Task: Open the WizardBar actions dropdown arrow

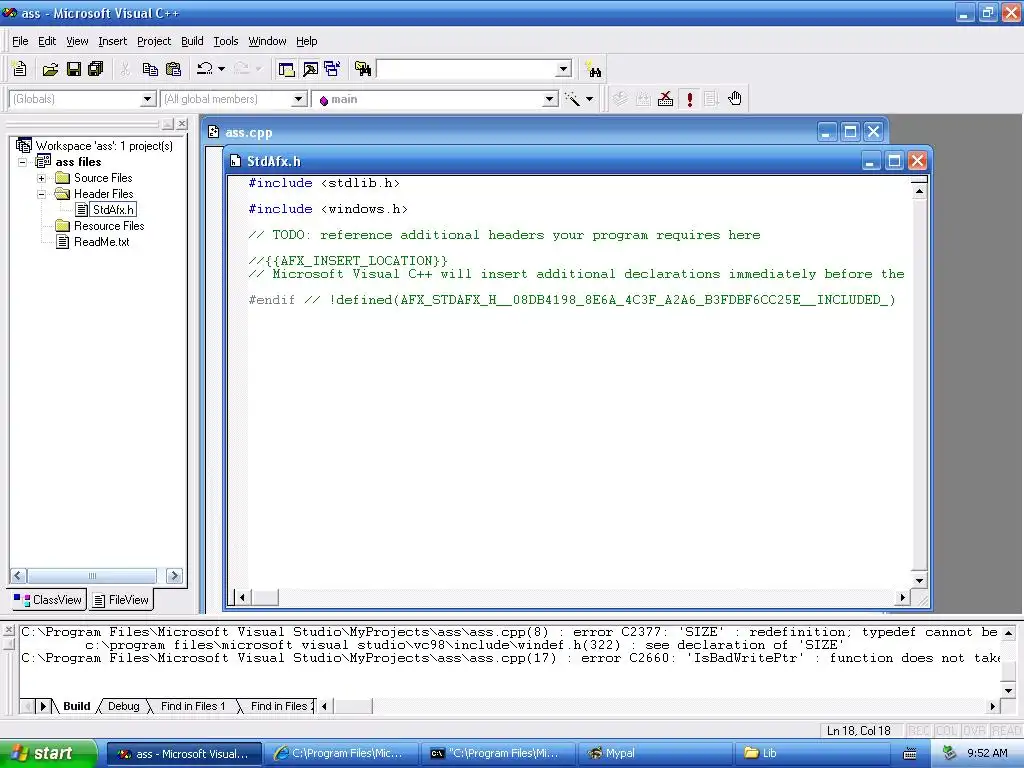Action: [589, 99]
